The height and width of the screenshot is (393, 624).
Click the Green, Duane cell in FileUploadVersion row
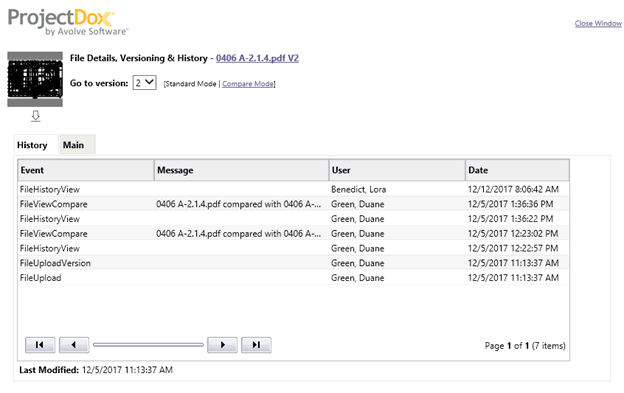(x=358, y=263)
